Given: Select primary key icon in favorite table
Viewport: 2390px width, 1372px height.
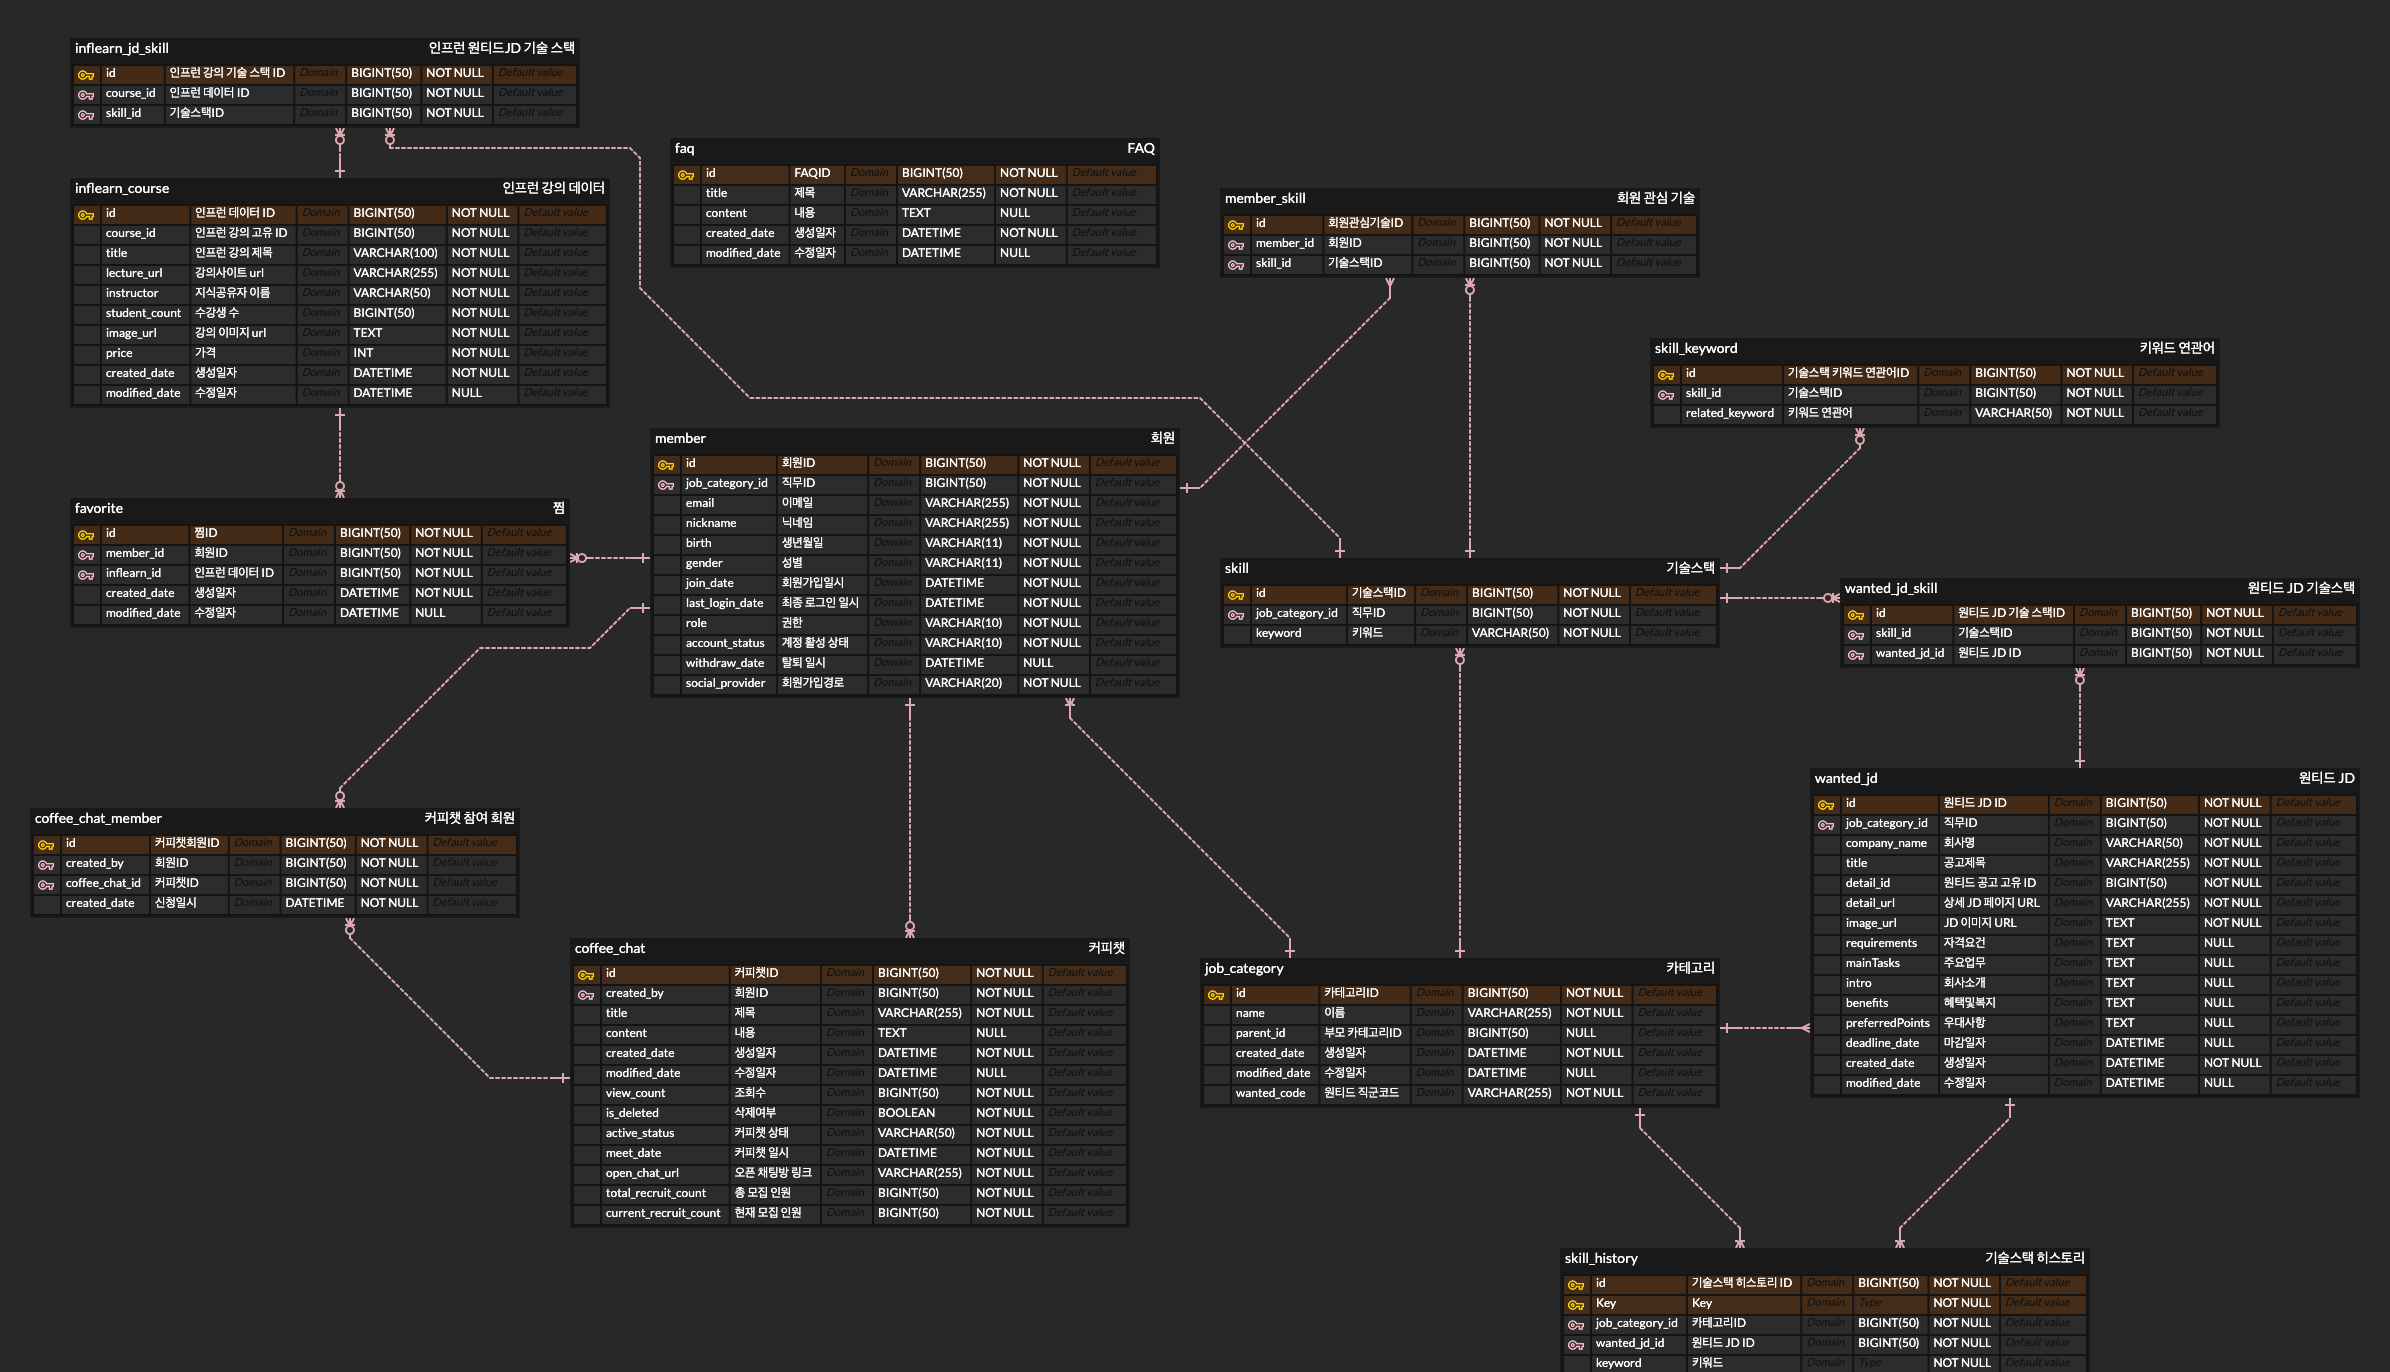Looking at the screenshot, I should 86,534.
